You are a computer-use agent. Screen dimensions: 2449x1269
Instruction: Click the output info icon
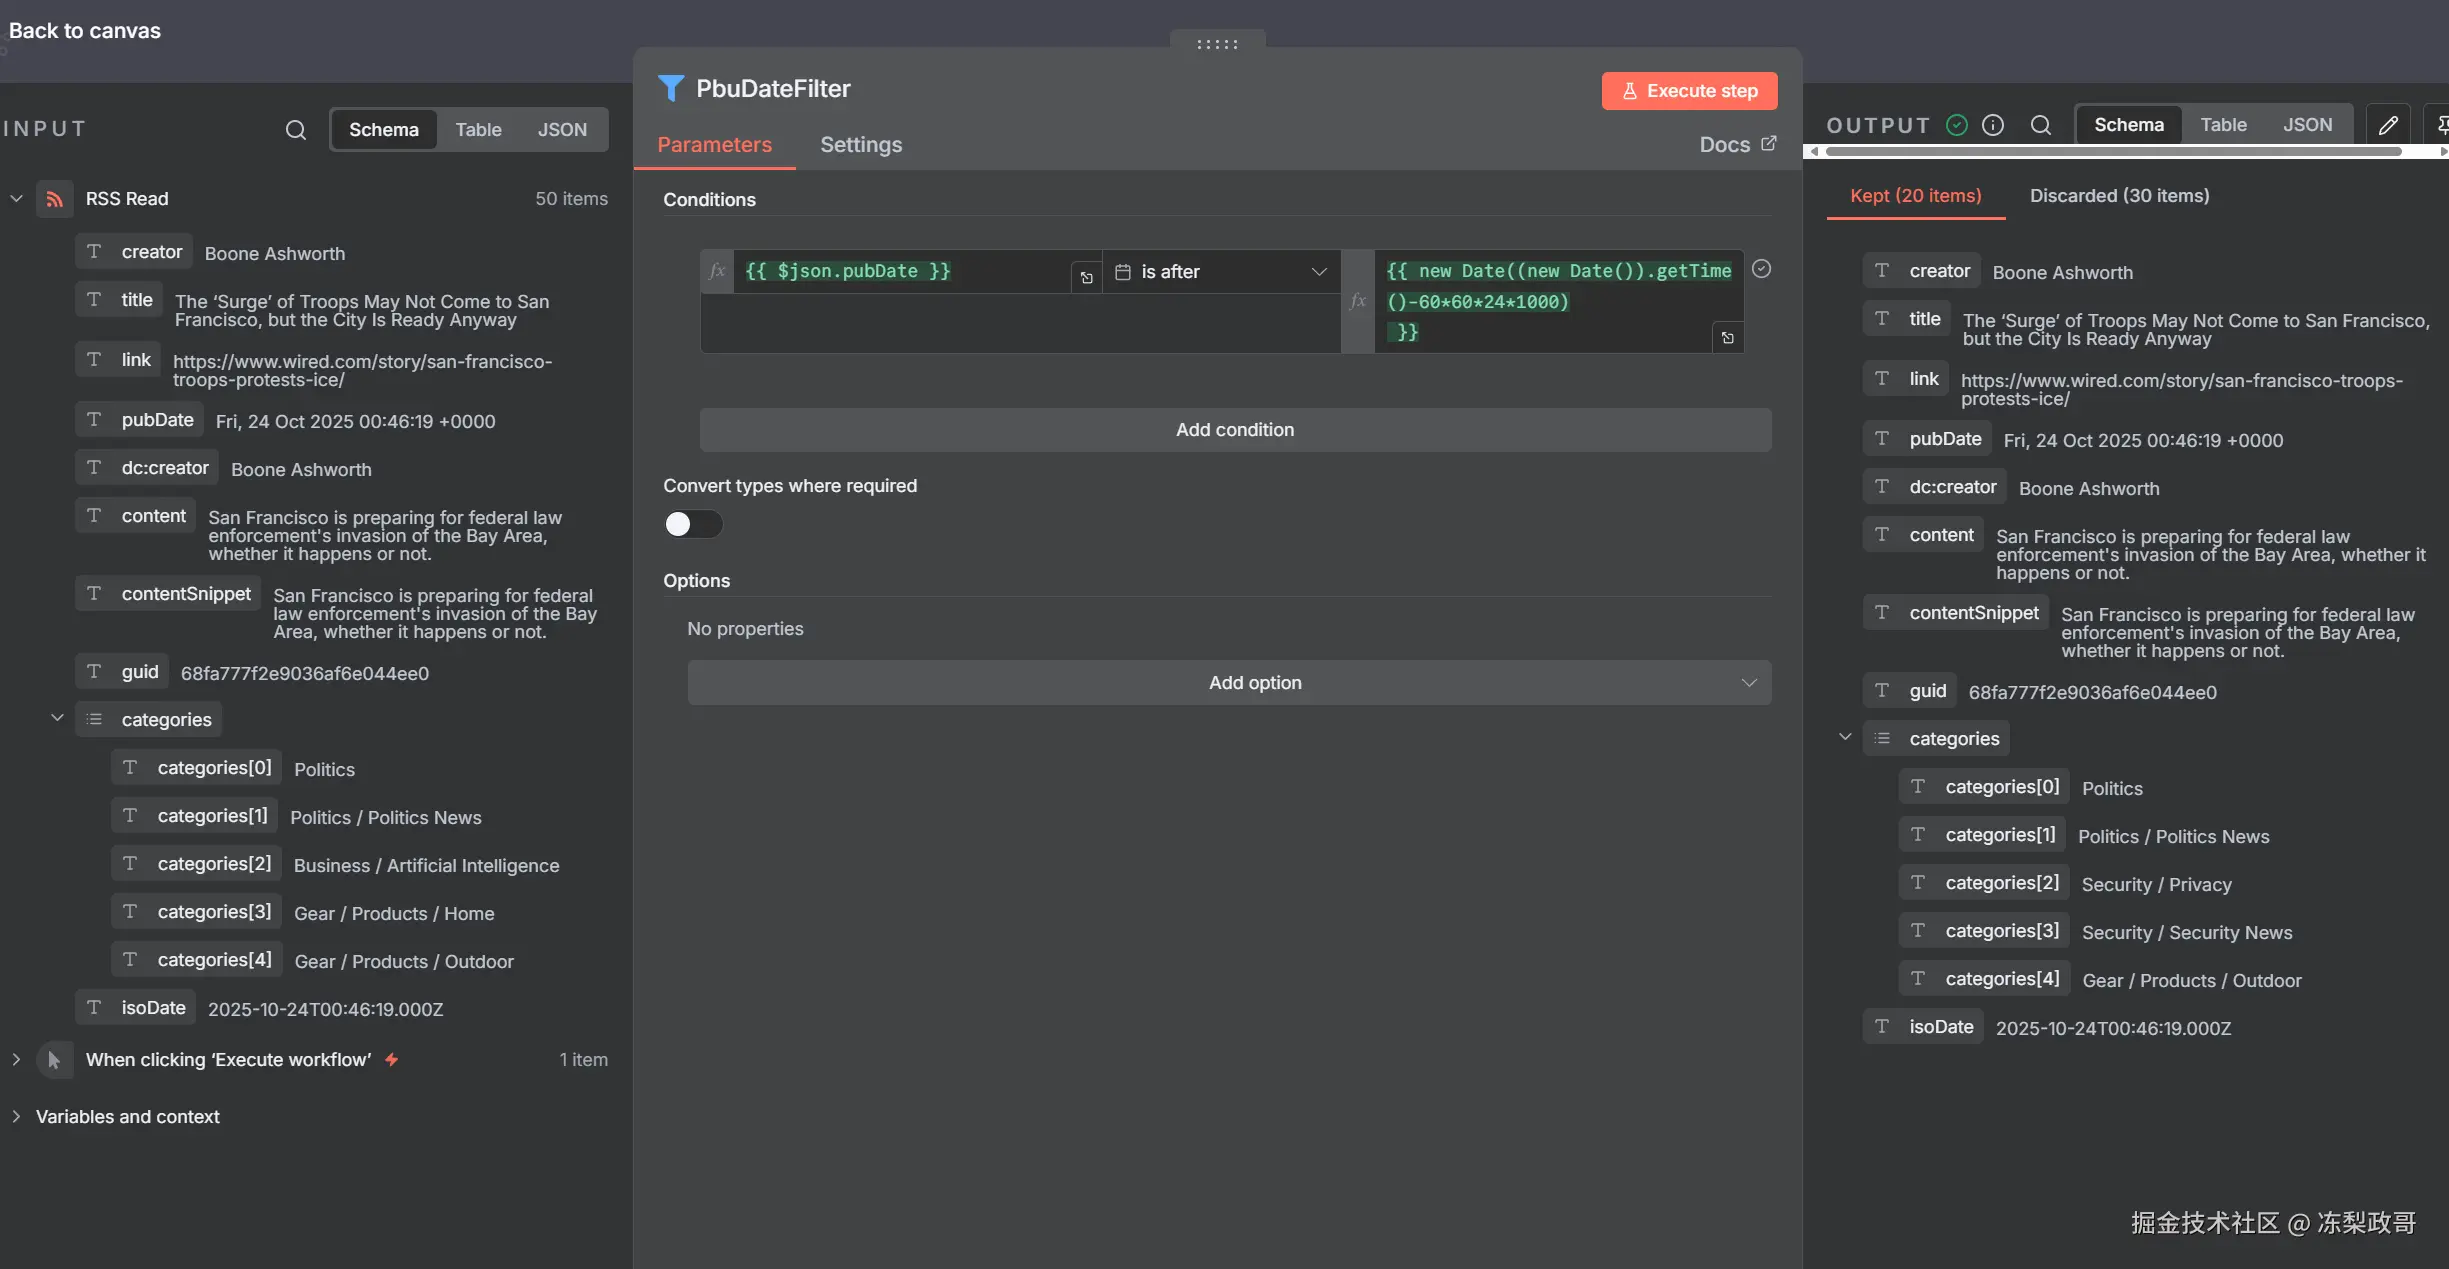click(x=1993, y=125)
